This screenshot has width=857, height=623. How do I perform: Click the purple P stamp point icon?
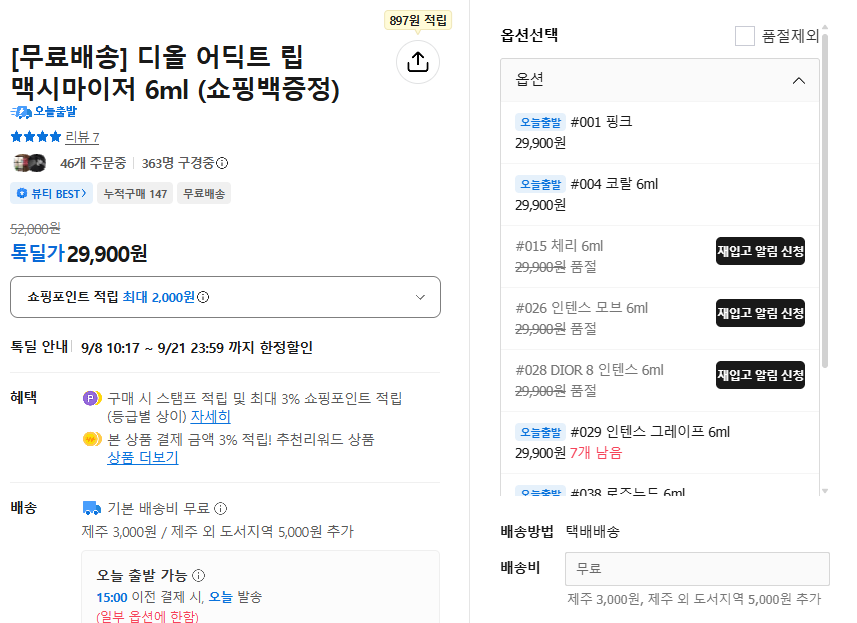(x=92, y=398)
